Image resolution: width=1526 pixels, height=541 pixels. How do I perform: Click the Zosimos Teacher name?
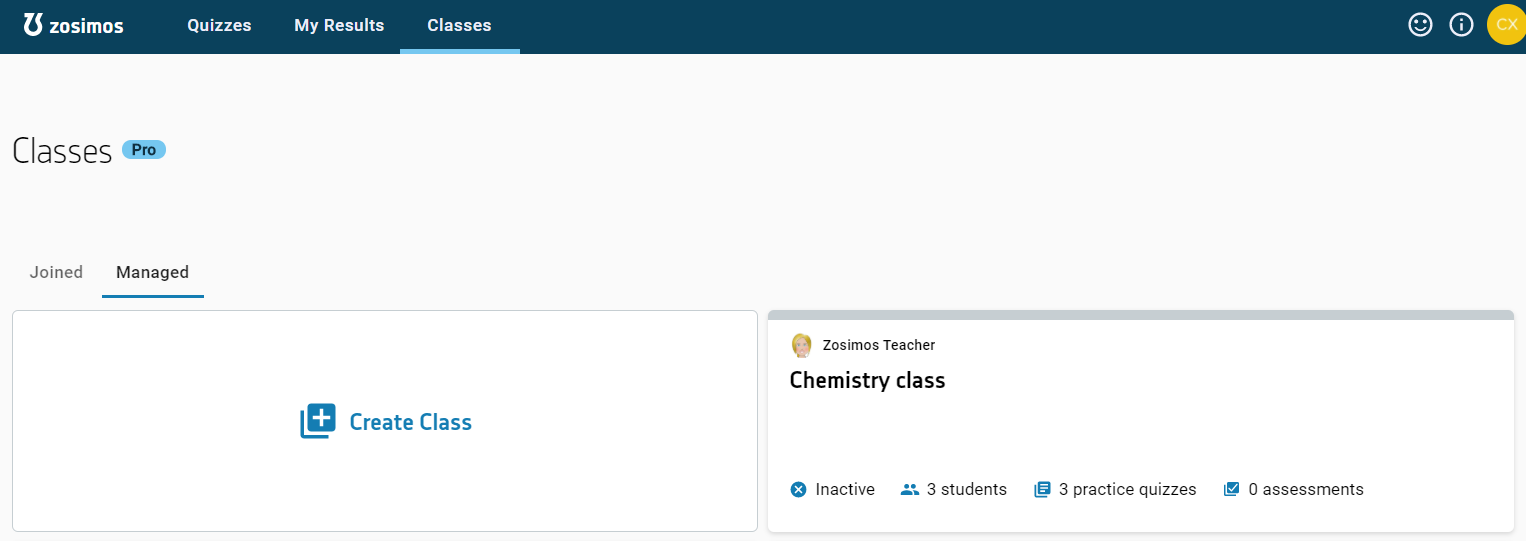pyautogui.click(x=878, y=345)
